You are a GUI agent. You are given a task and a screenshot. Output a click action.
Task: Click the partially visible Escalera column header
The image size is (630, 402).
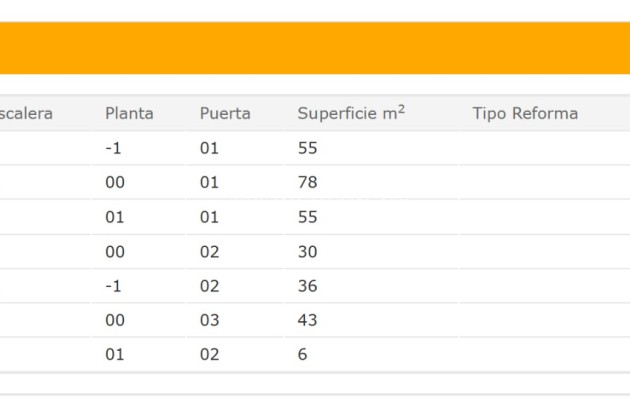tap(26, 114)
